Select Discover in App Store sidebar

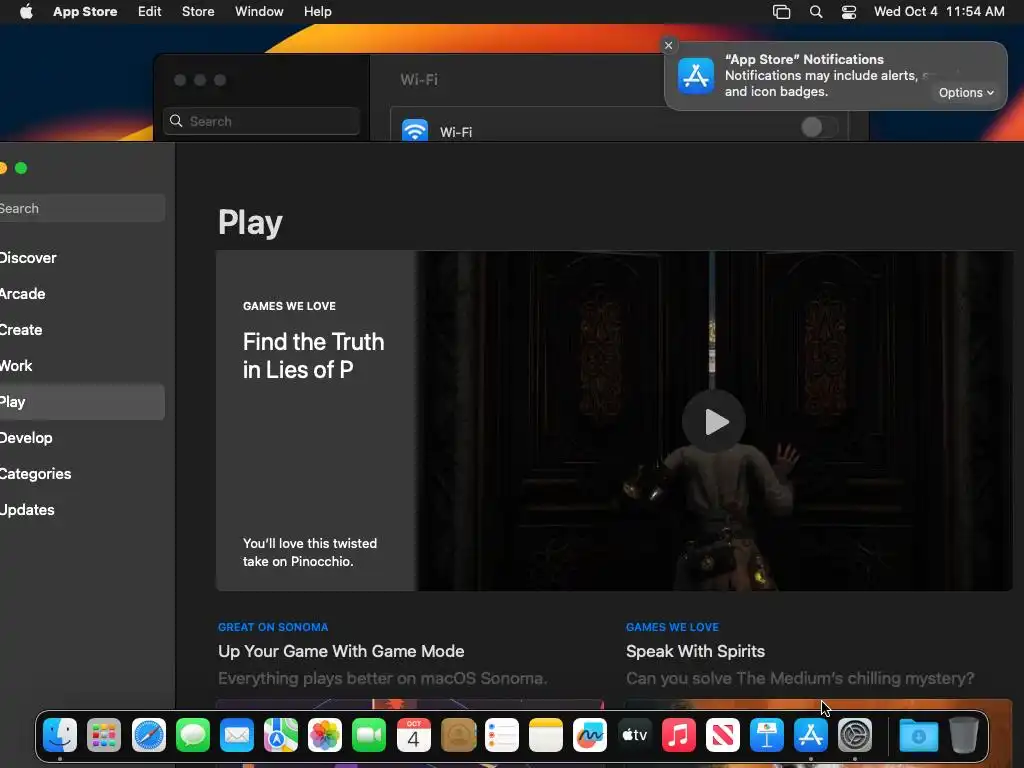coord(80,258)
